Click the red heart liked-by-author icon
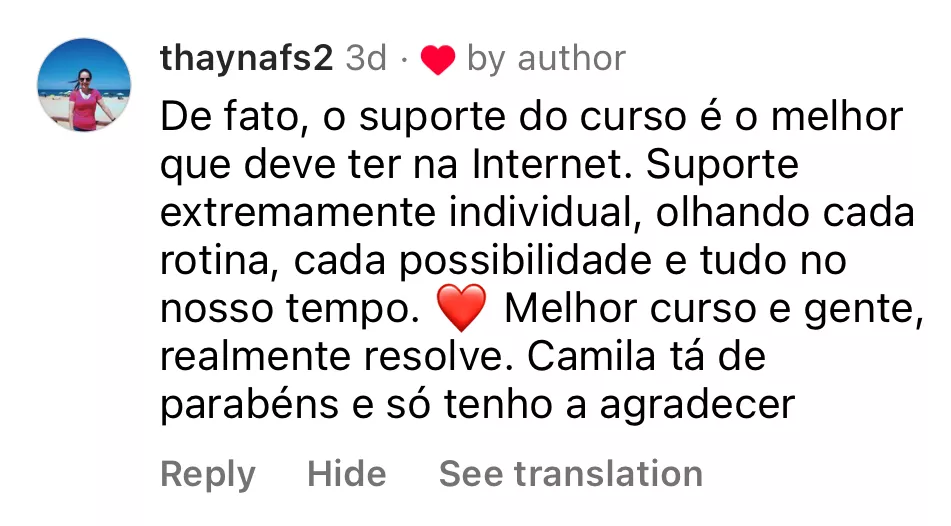 tap(438, 60)
